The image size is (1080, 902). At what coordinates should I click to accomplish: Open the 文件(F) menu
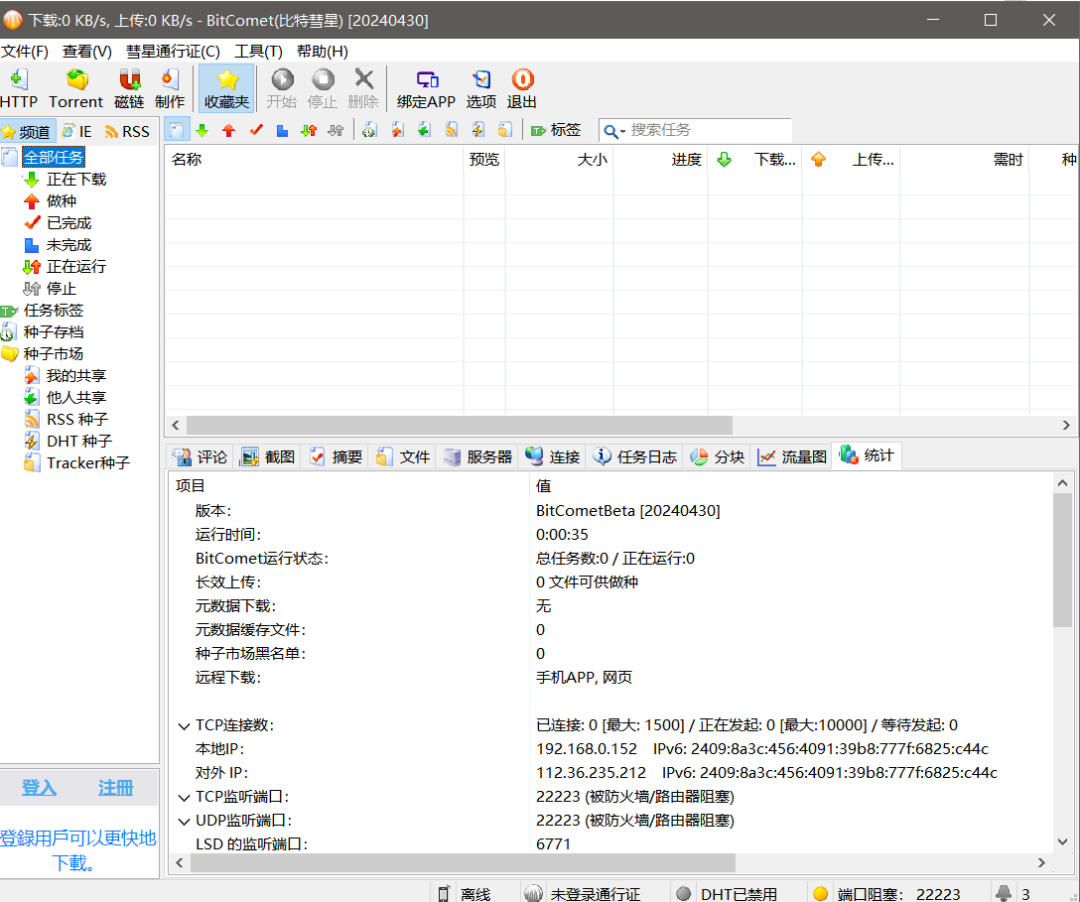(x=25, y=52)
